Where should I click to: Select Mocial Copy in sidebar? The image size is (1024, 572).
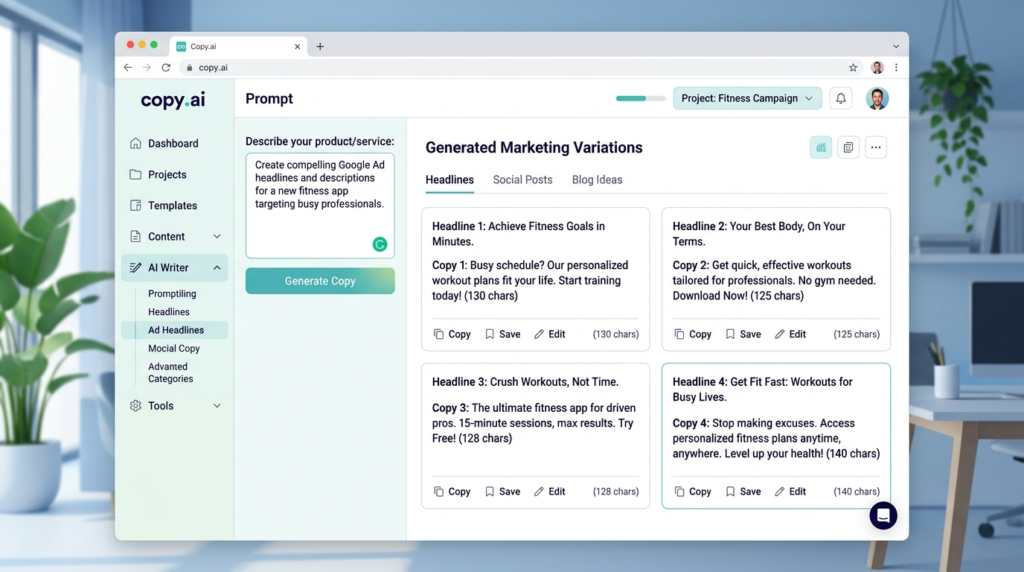[x=174, y=349]
